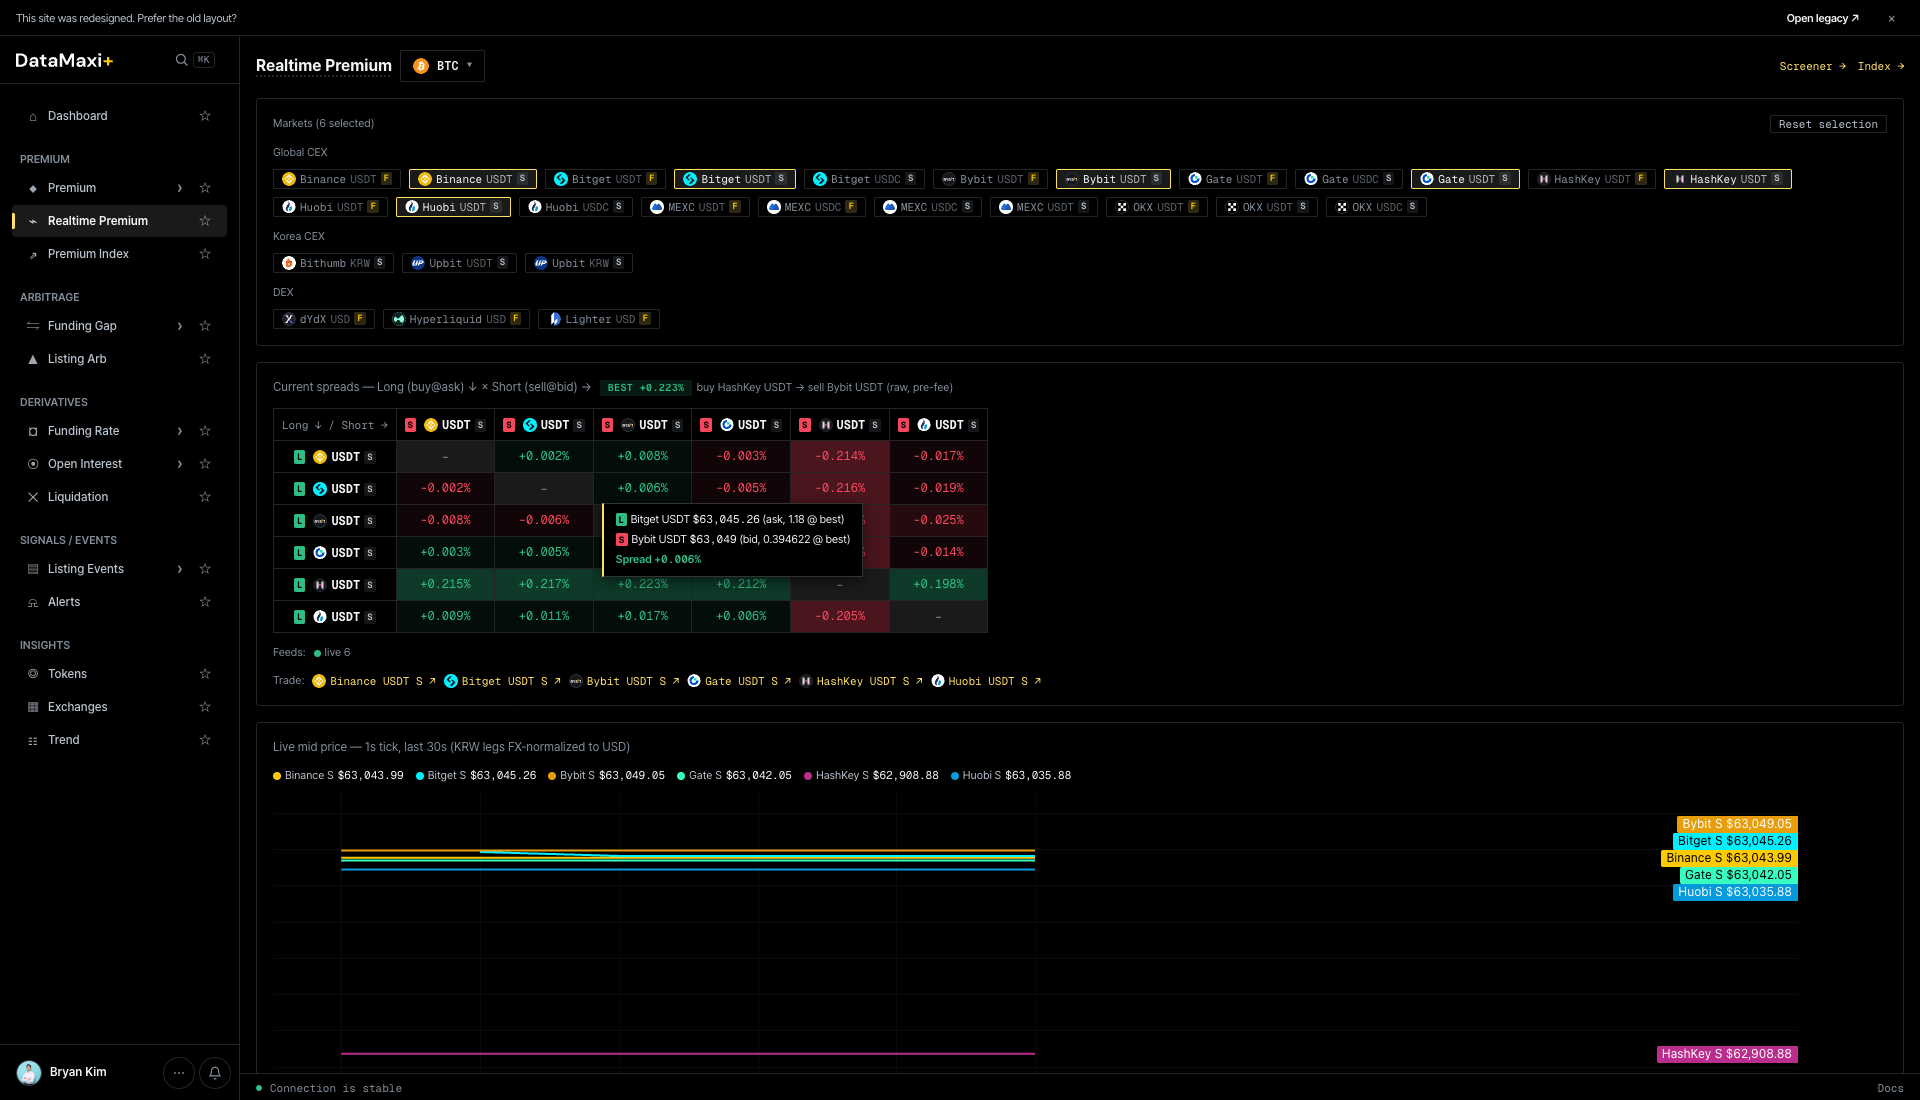Deselect the Bybit USDT S market chip
Viewport: 1920px width, 1100px height.
pos(1113,179)
